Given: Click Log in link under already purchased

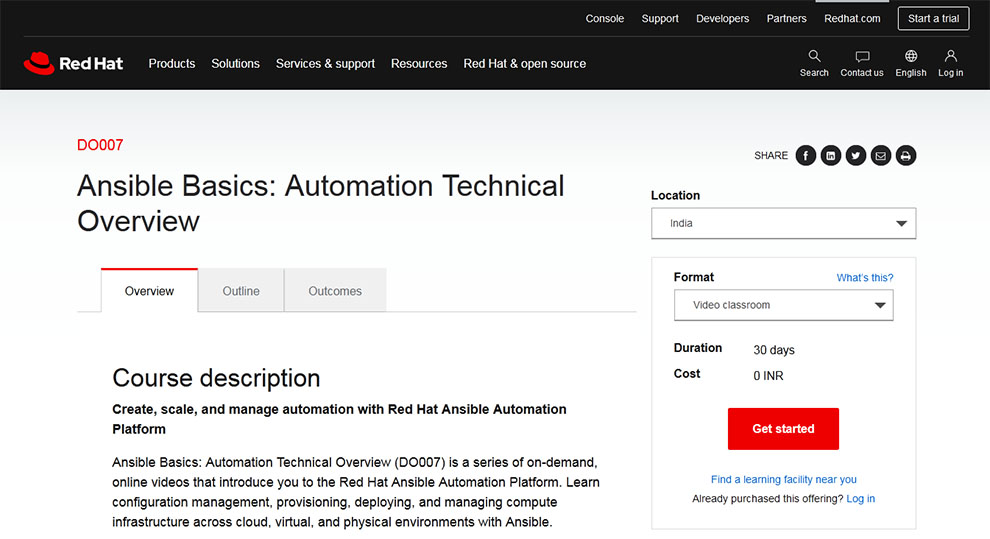Looking at the screenshot, I should (x=861, y=499).
